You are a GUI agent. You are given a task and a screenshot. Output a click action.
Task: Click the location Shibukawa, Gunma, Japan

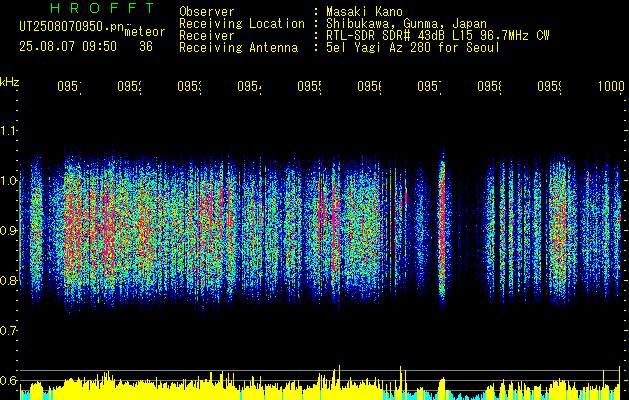point(406,24)
